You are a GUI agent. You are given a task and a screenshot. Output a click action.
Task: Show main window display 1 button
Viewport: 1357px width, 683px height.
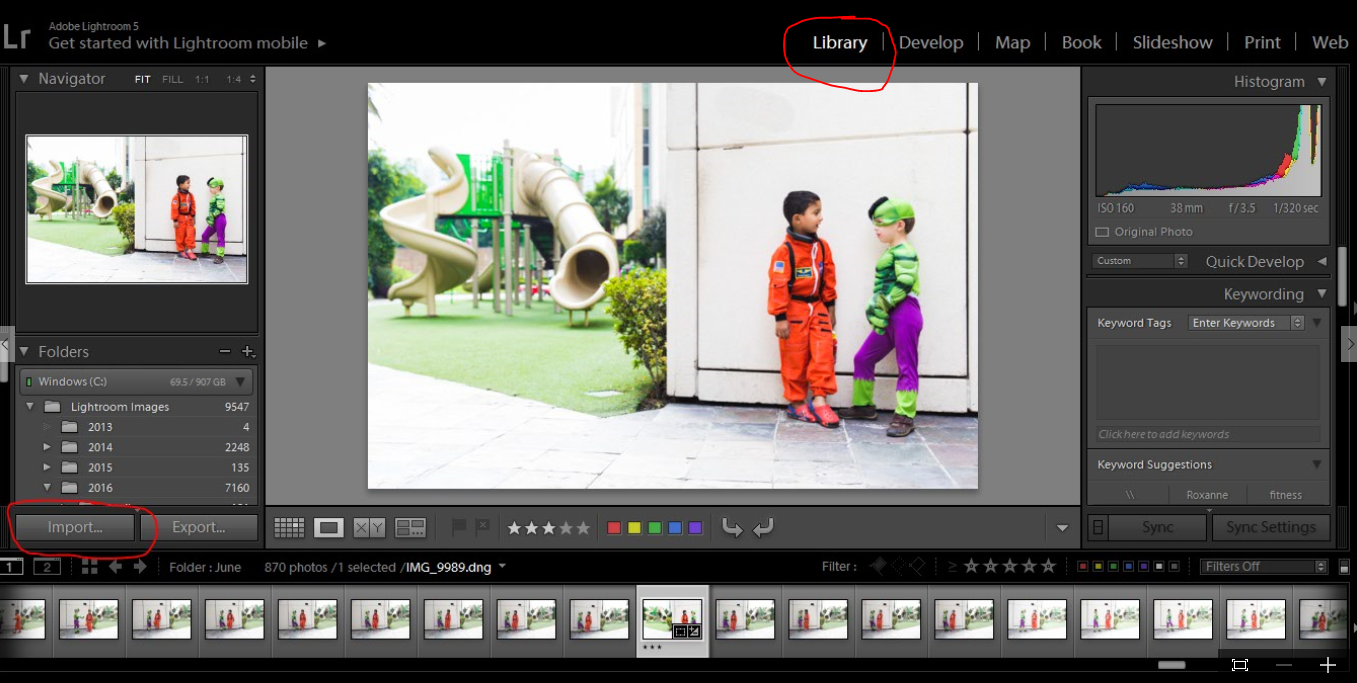(11, 567)
